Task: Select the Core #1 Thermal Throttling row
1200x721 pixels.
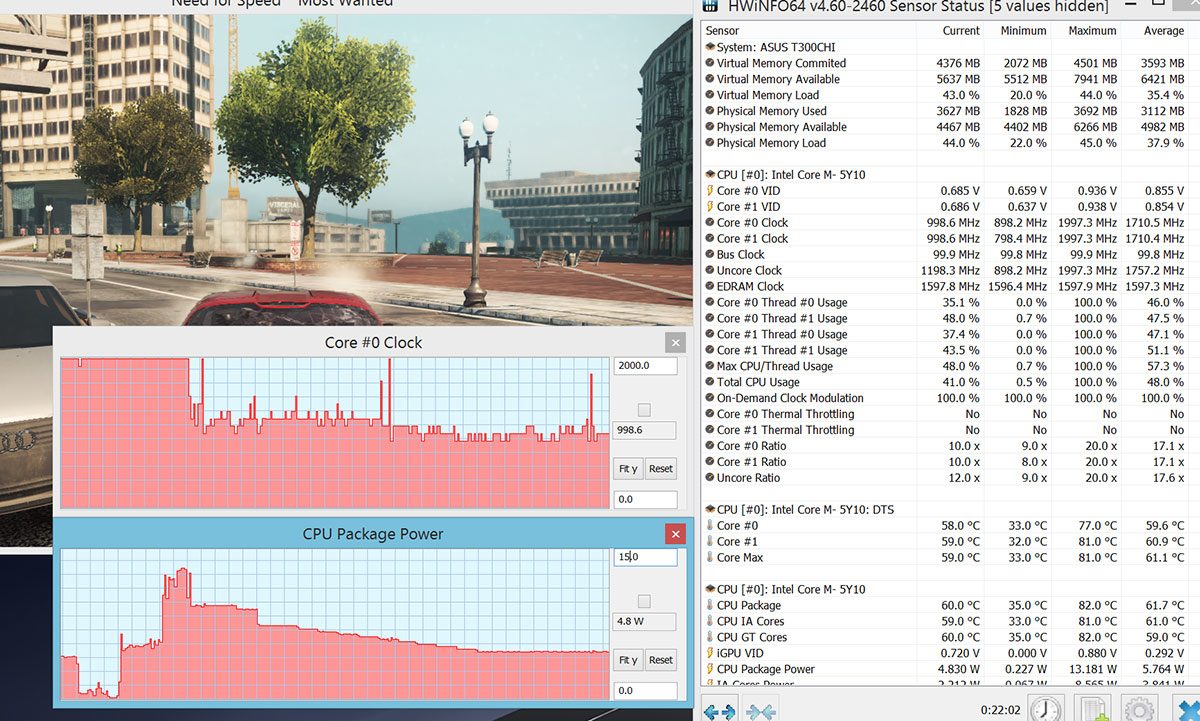Action: (946, 430)
